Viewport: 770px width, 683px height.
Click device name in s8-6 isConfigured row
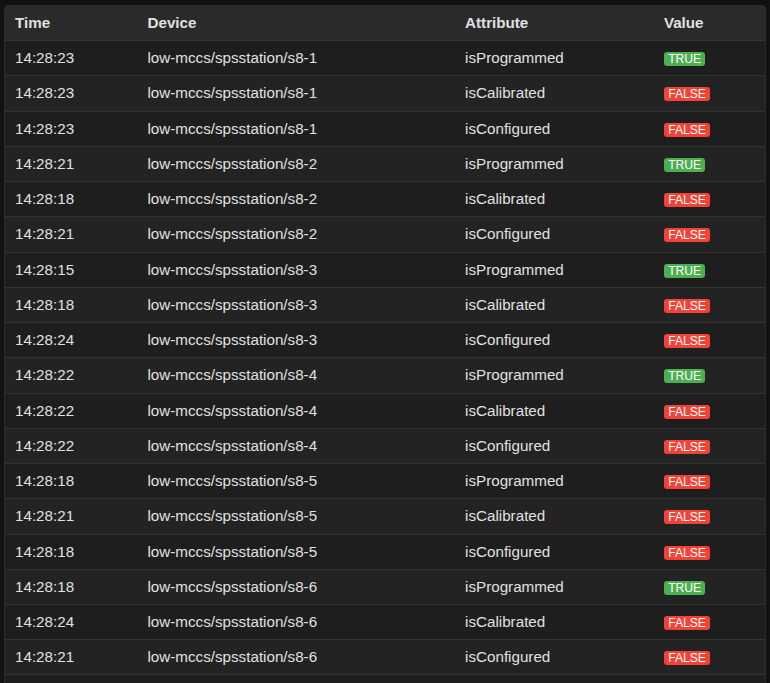pyautogui.click(x=232, y=657)
